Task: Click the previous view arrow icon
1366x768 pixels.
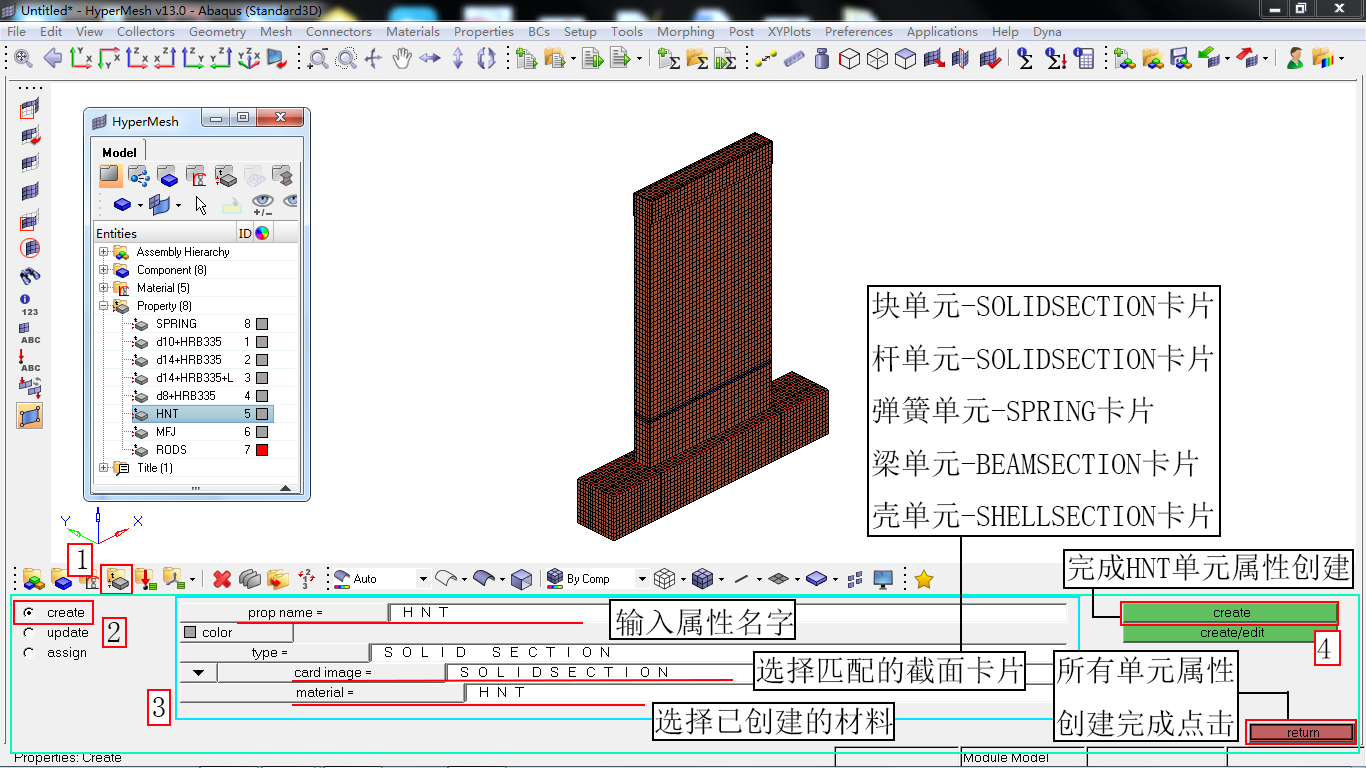Action: (53, 59)
